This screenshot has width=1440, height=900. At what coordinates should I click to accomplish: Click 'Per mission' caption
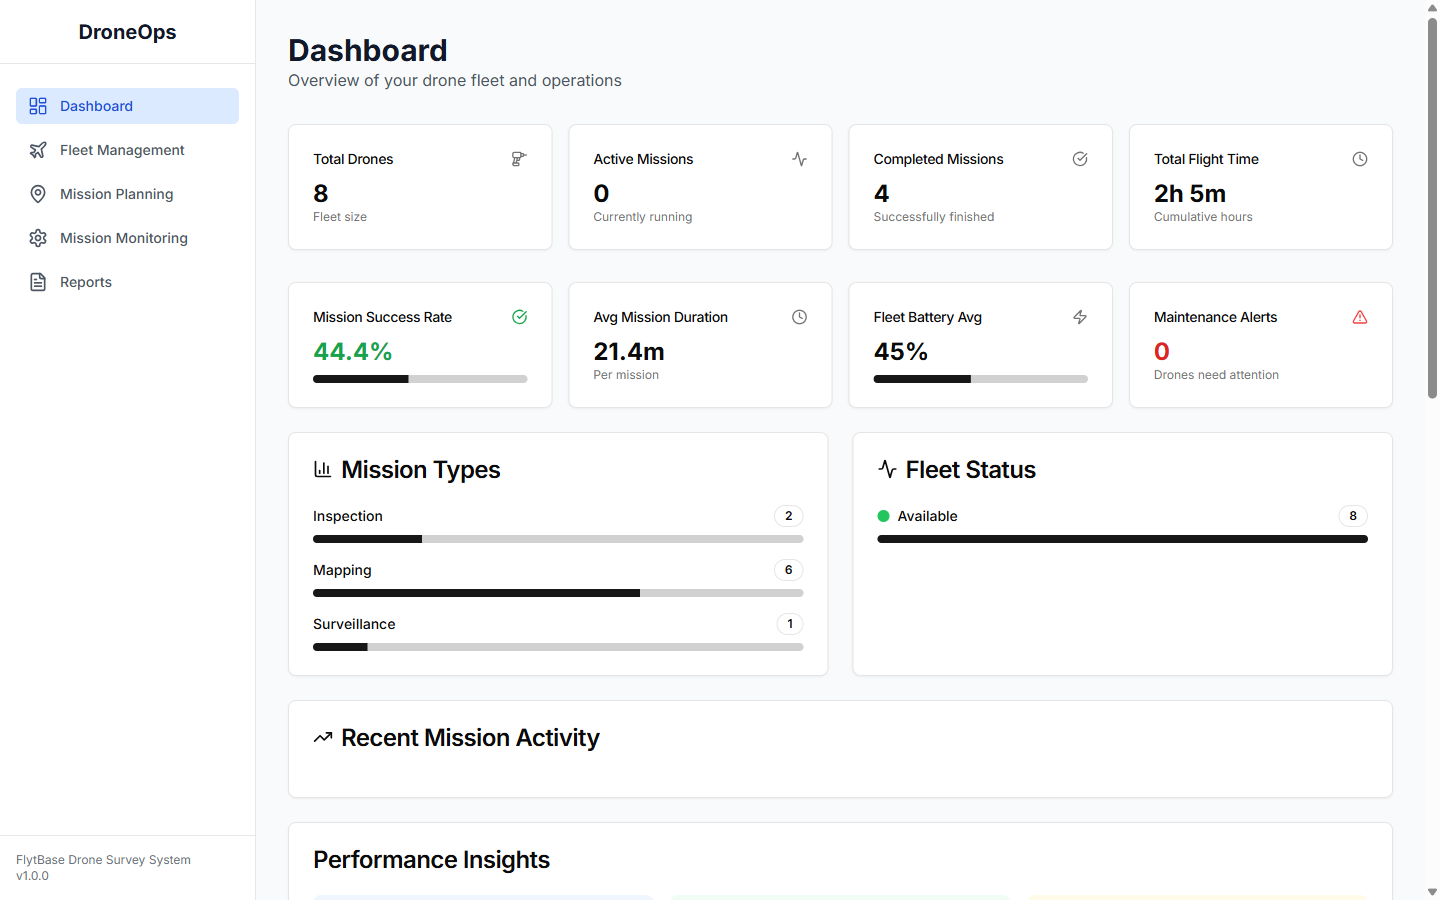click(x=626, y=375)
